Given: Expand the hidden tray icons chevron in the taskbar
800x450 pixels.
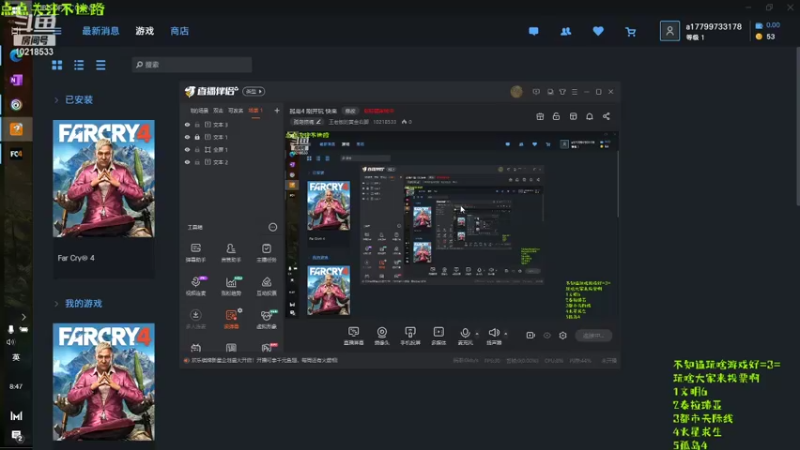Looking at the screenshot, I should point(23,317).
